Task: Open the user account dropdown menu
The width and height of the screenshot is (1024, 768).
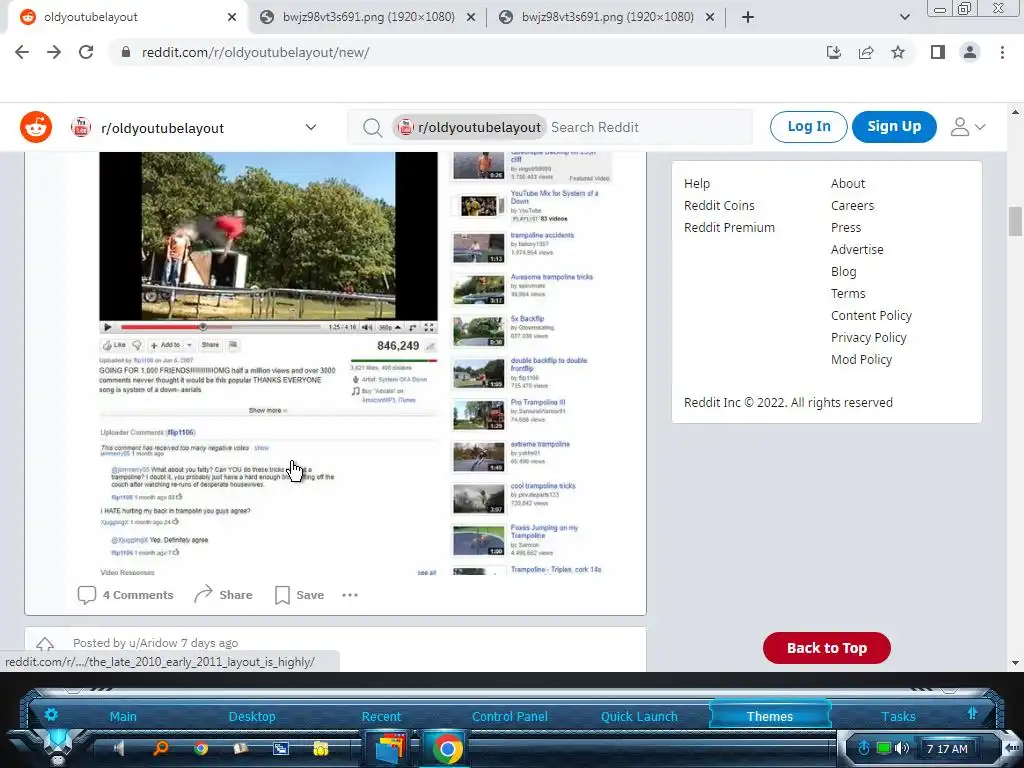Action: (x=967, y=127)
